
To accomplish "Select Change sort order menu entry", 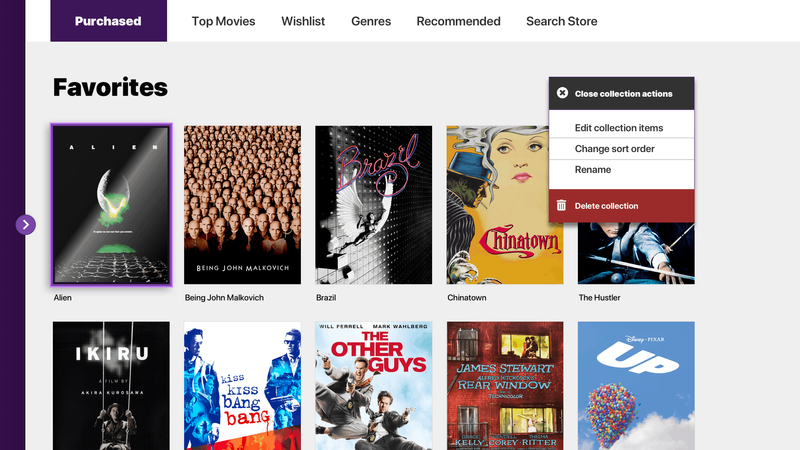I will coord(621,148).
